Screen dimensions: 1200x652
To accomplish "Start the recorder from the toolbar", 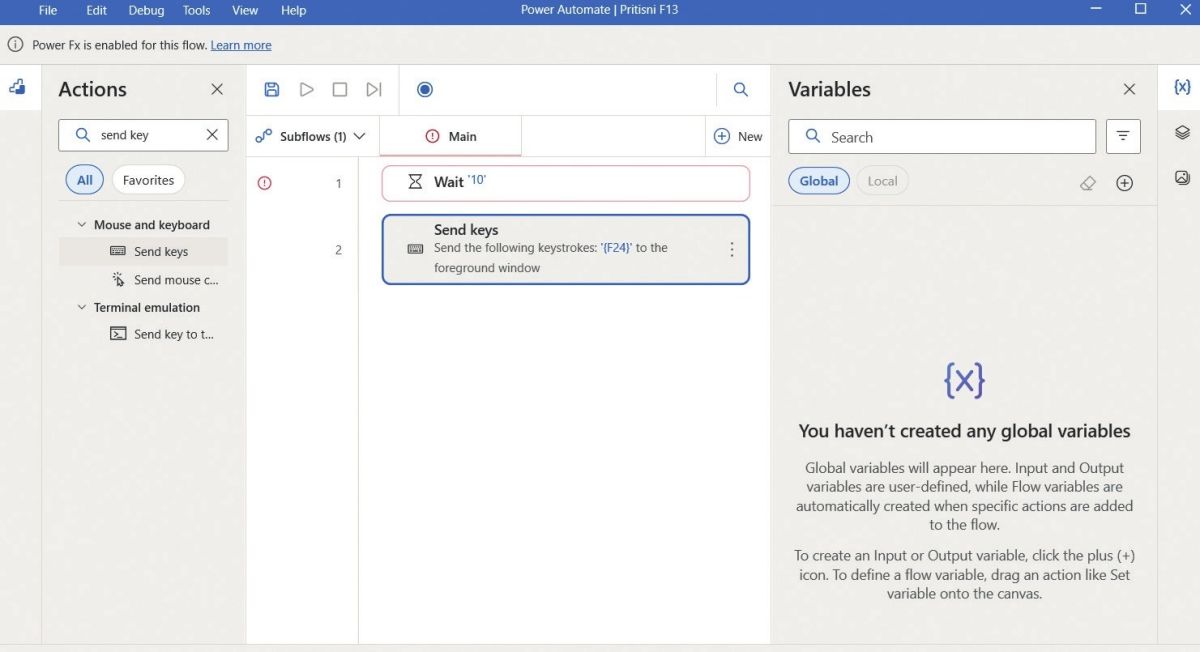I will [425, 89].
